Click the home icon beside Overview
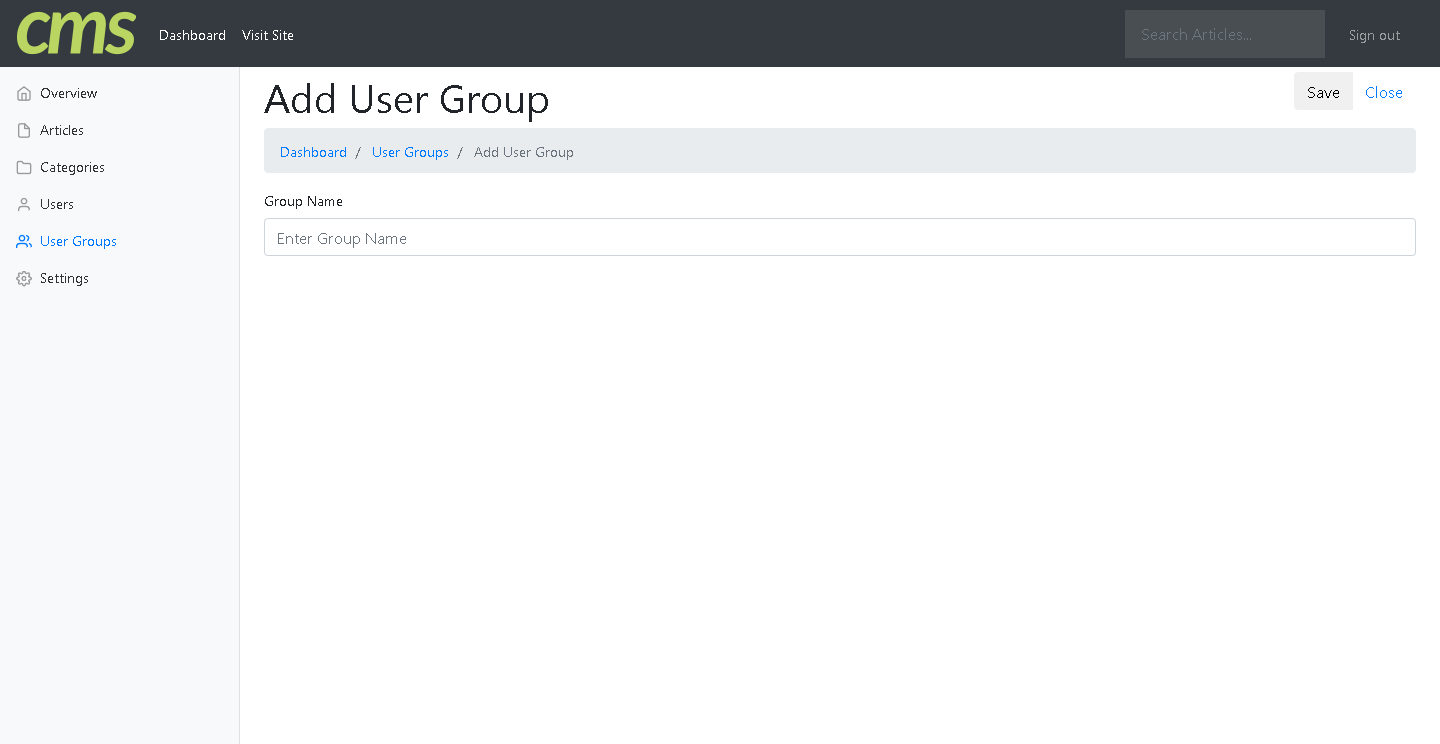Viewport: 1440px width, 744px height. (x=24, y=93)
